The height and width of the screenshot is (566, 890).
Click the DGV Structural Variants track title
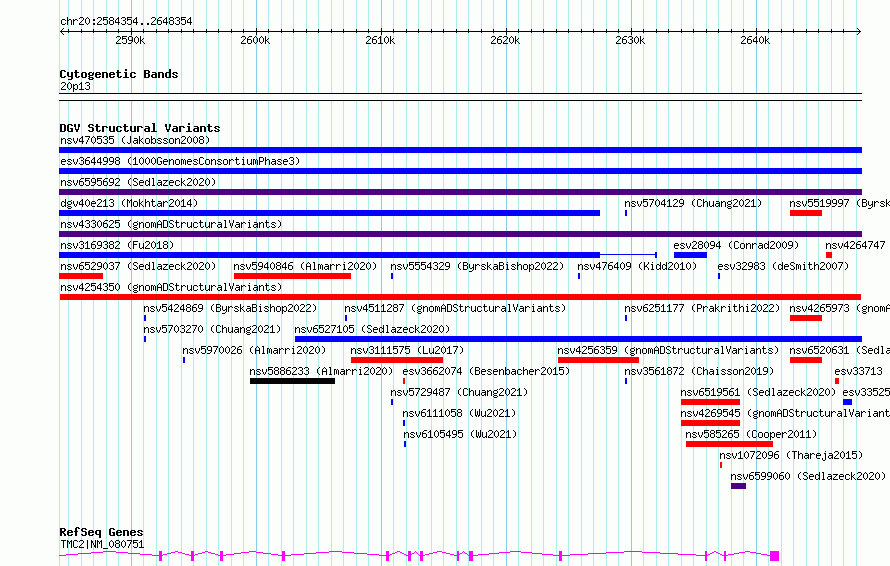click(140, 128)
